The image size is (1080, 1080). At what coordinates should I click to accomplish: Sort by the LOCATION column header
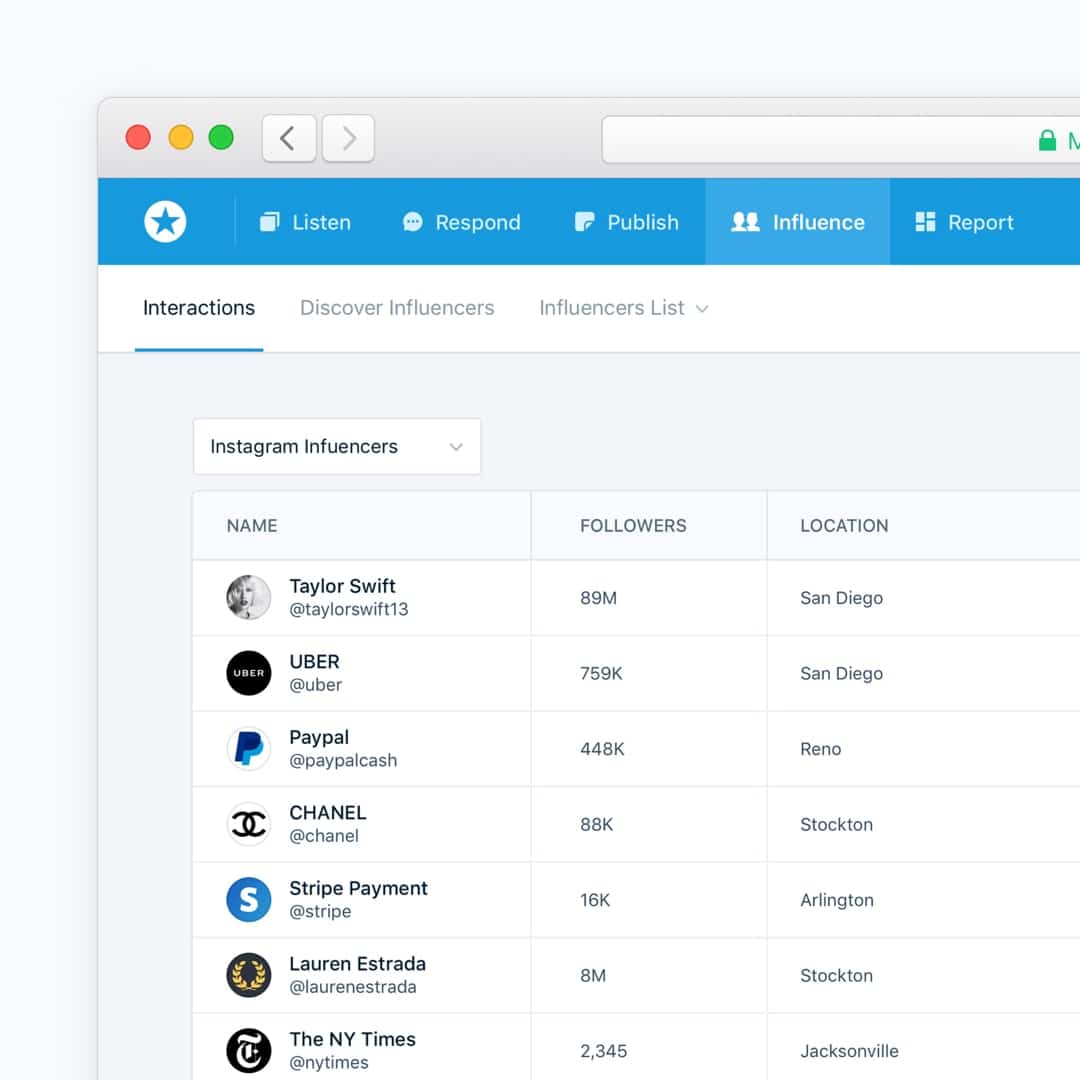(844, 526)
